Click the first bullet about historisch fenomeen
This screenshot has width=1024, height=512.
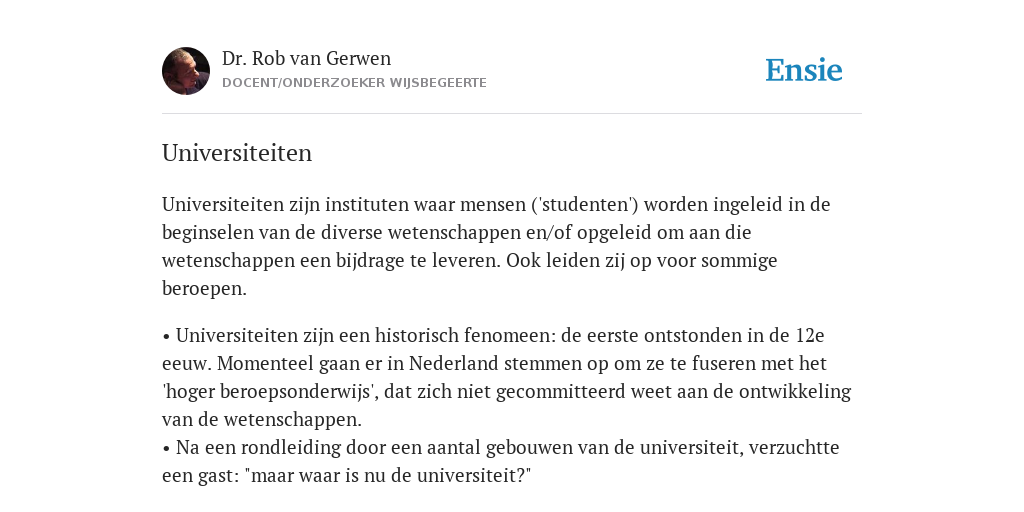click(506, 377)
